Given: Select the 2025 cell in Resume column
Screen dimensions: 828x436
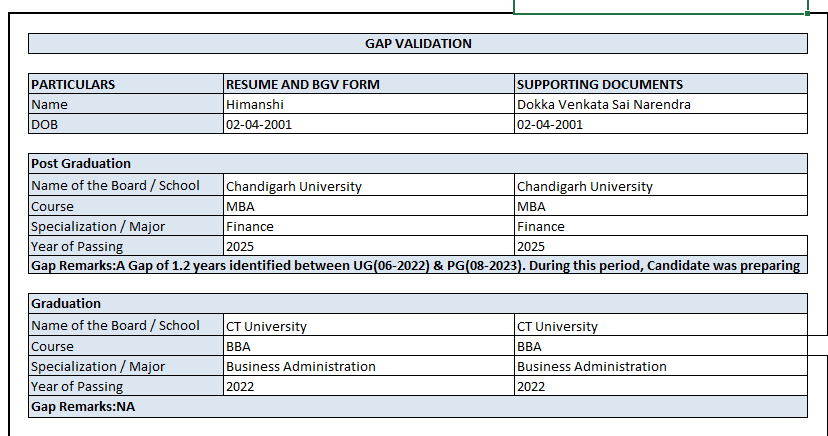Looking at the screenshot, I should (369, 246).
